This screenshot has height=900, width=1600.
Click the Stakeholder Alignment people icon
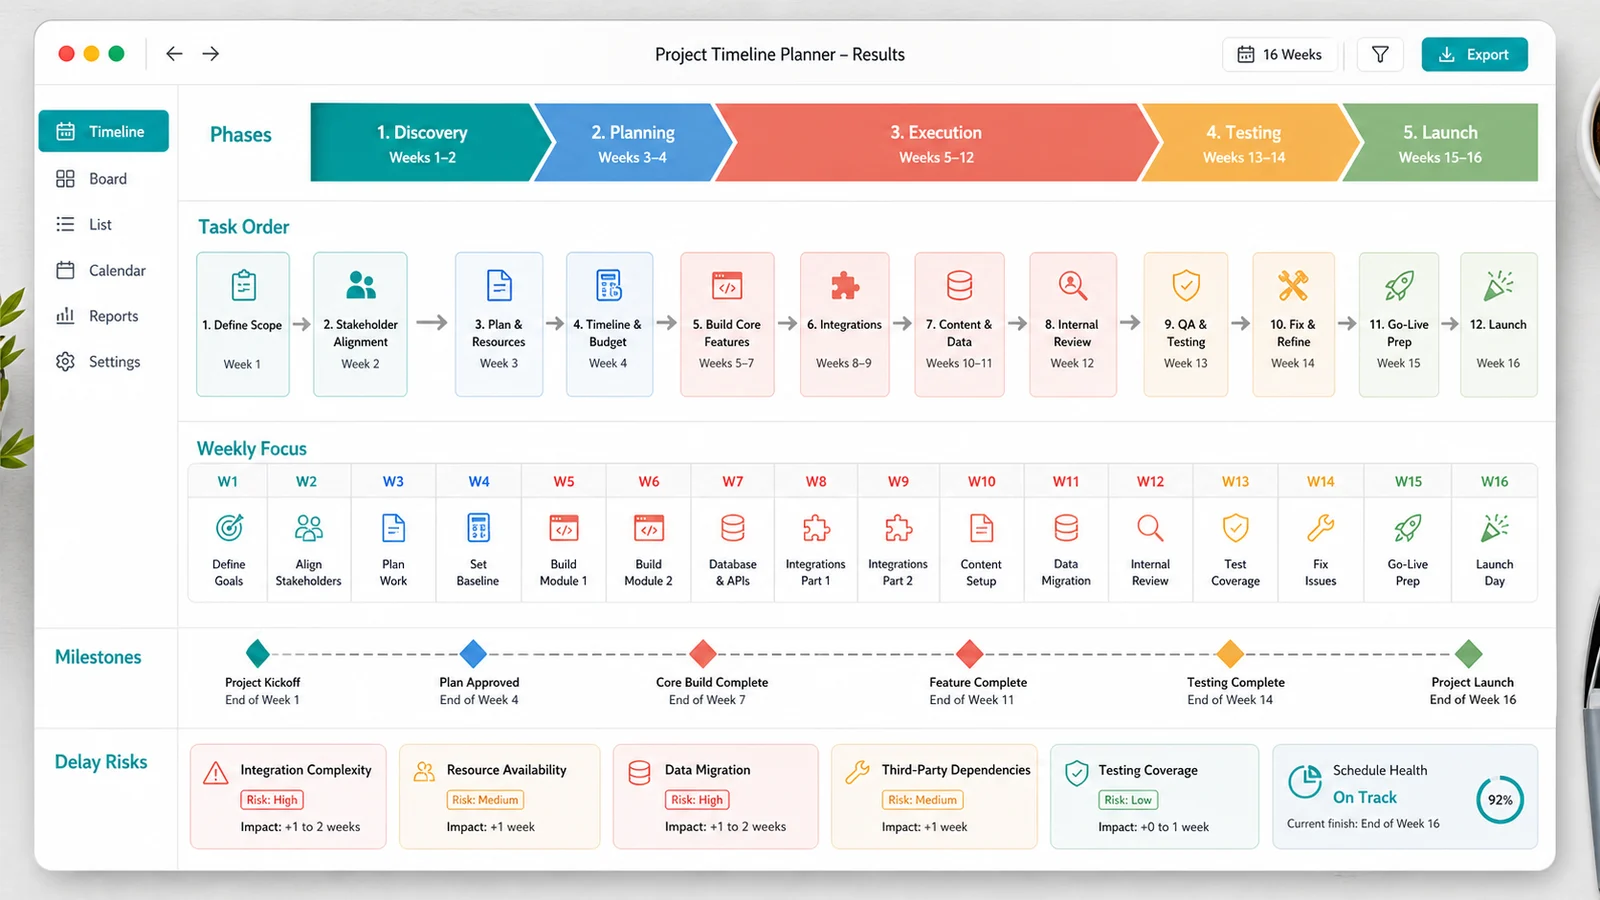click(360, 285)
